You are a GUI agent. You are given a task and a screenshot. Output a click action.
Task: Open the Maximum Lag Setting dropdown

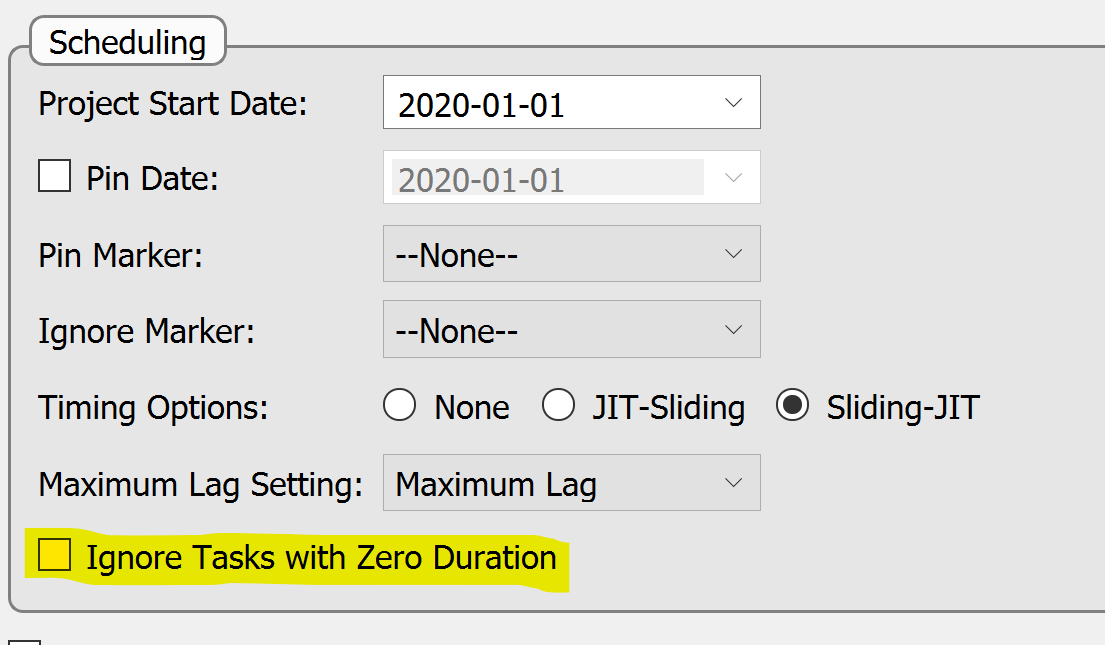(x=570, y=483)
